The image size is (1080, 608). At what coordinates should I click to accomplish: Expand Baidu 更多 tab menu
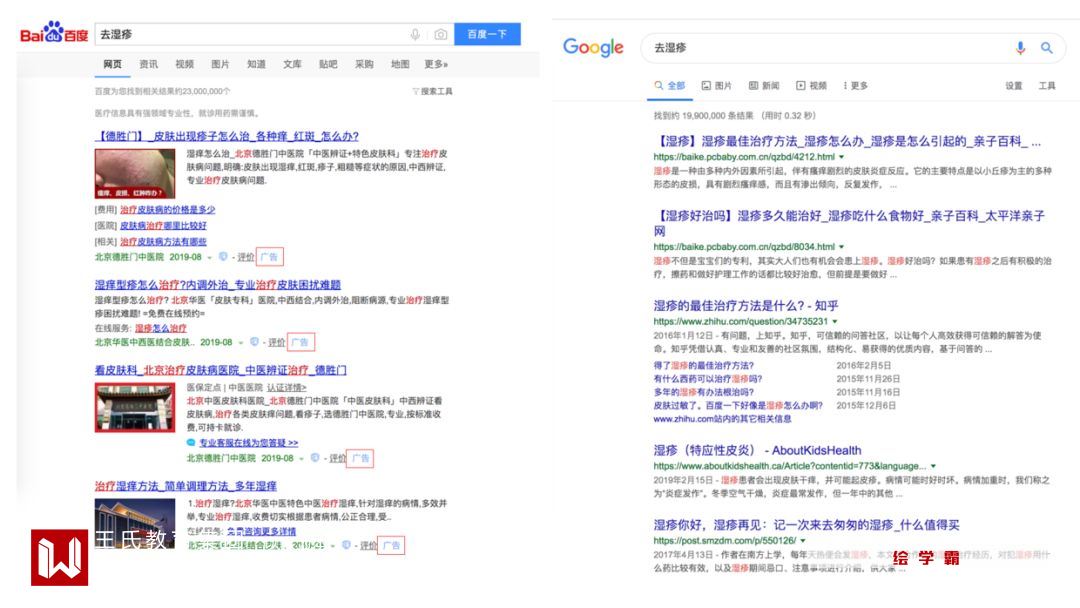coord(436,64)
